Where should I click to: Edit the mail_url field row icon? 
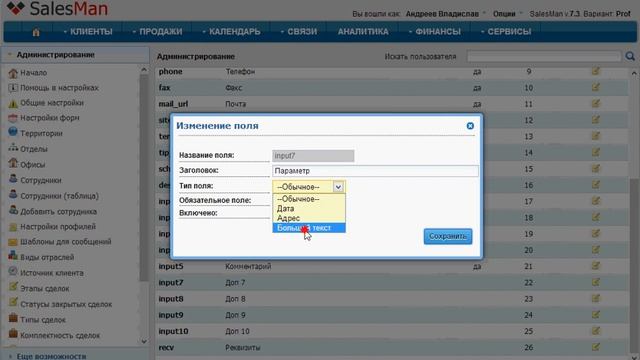point(596,104)
